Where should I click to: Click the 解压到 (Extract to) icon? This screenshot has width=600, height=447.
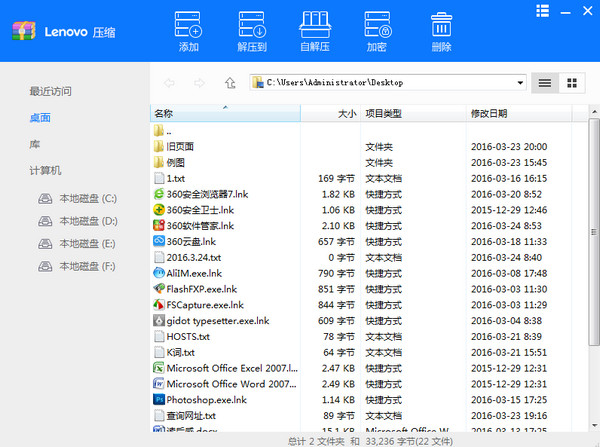252,25
